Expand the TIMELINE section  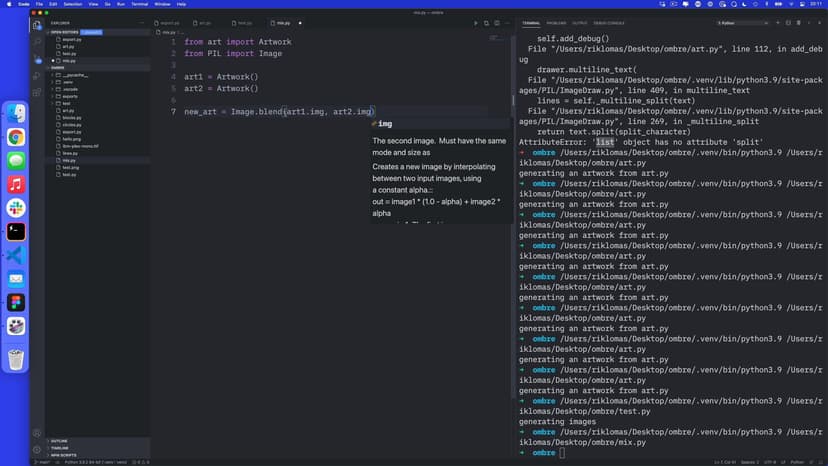[60, 447]
